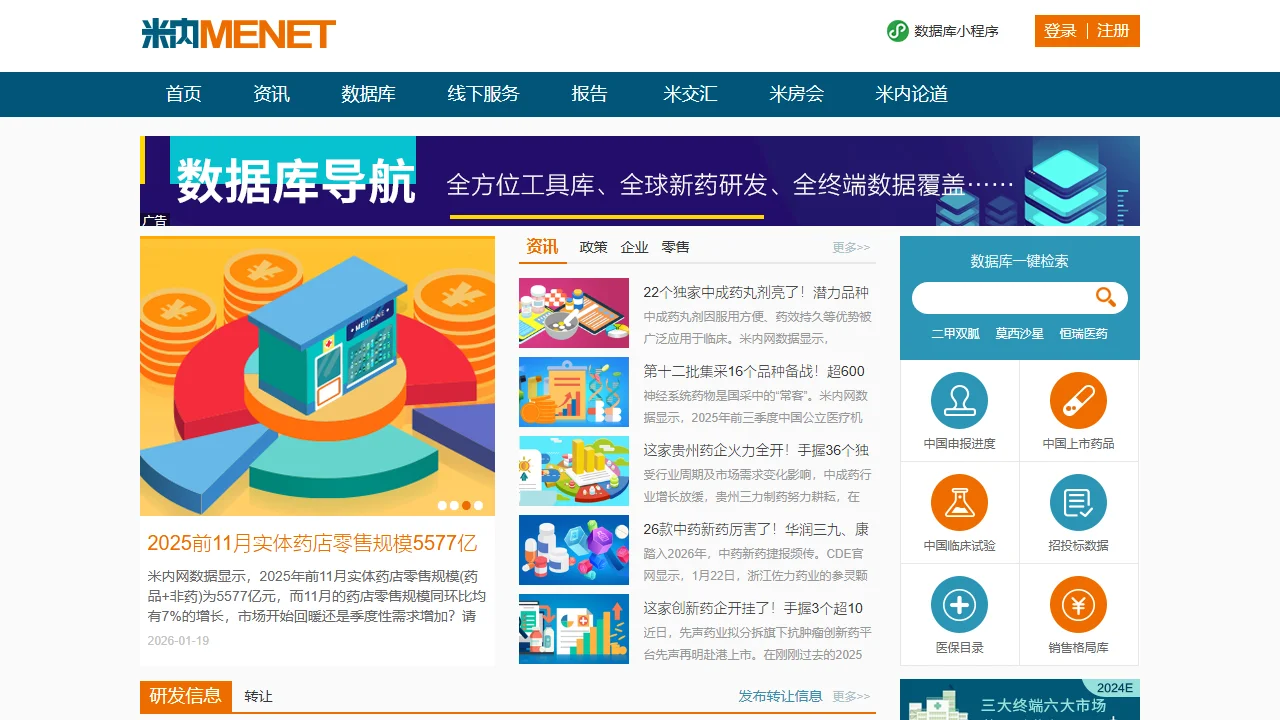Image resolution: width=1280 pixels, height=720 pixels.
Task: Open the 中国临床试验 flask icon
Action: click(x=959, y=503)
